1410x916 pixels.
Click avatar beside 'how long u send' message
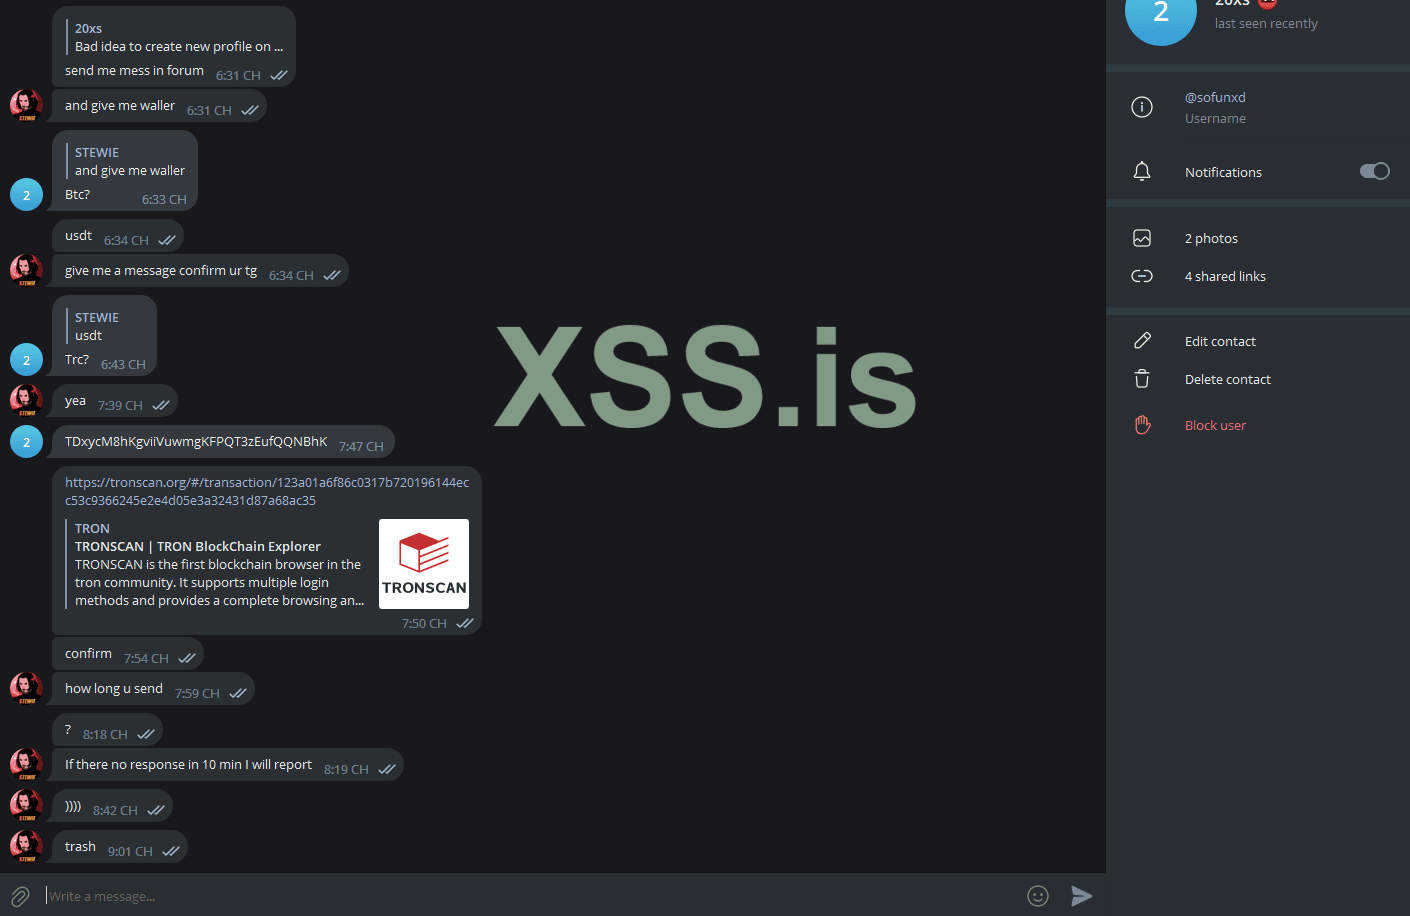pyautogui.click(x=26, y=688)
